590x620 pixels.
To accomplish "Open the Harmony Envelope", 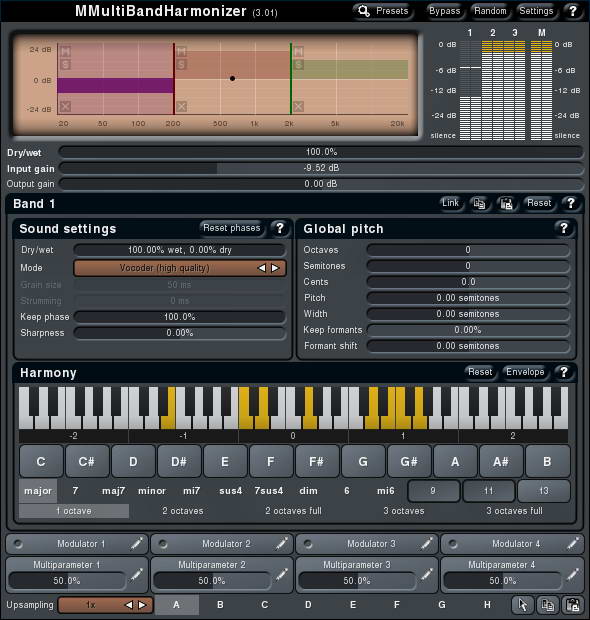I will (x=525, y=372).
